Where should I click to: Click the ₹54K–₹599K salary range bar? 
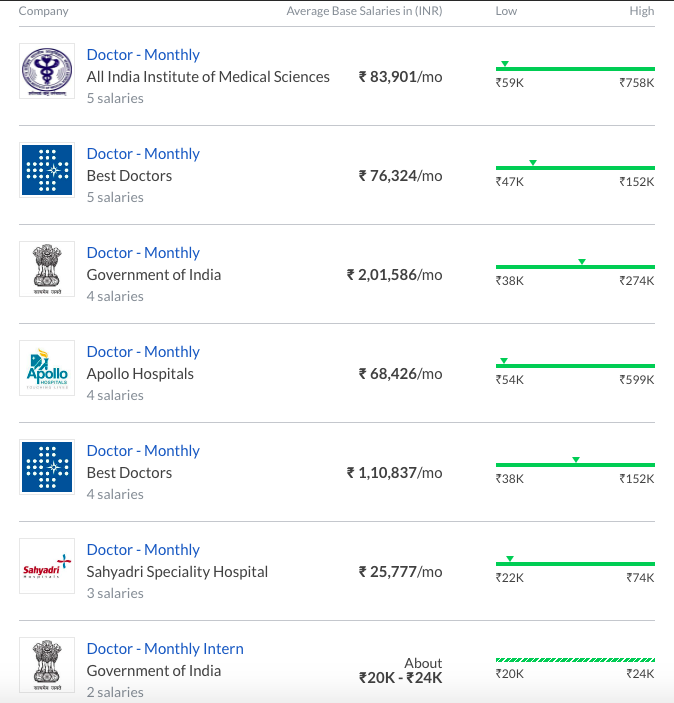[575, 366]
